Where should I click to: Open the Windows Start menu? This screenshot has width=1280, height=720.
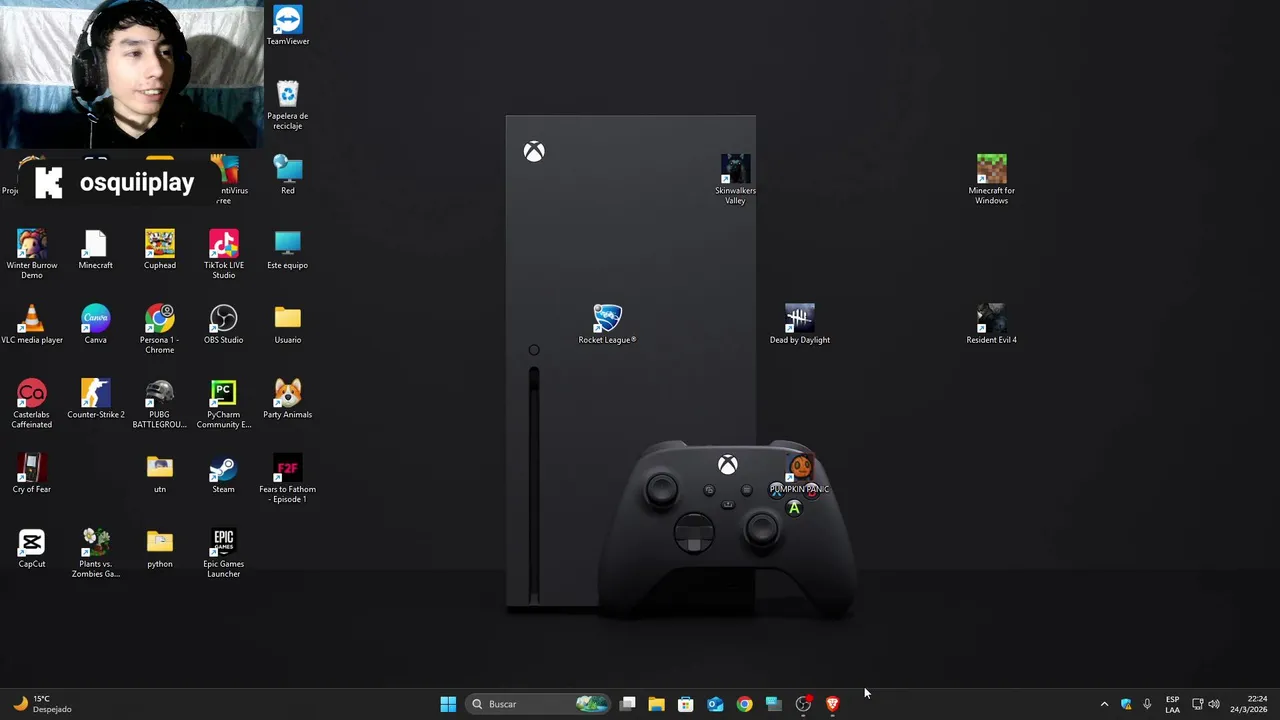[x=448, y=704]
